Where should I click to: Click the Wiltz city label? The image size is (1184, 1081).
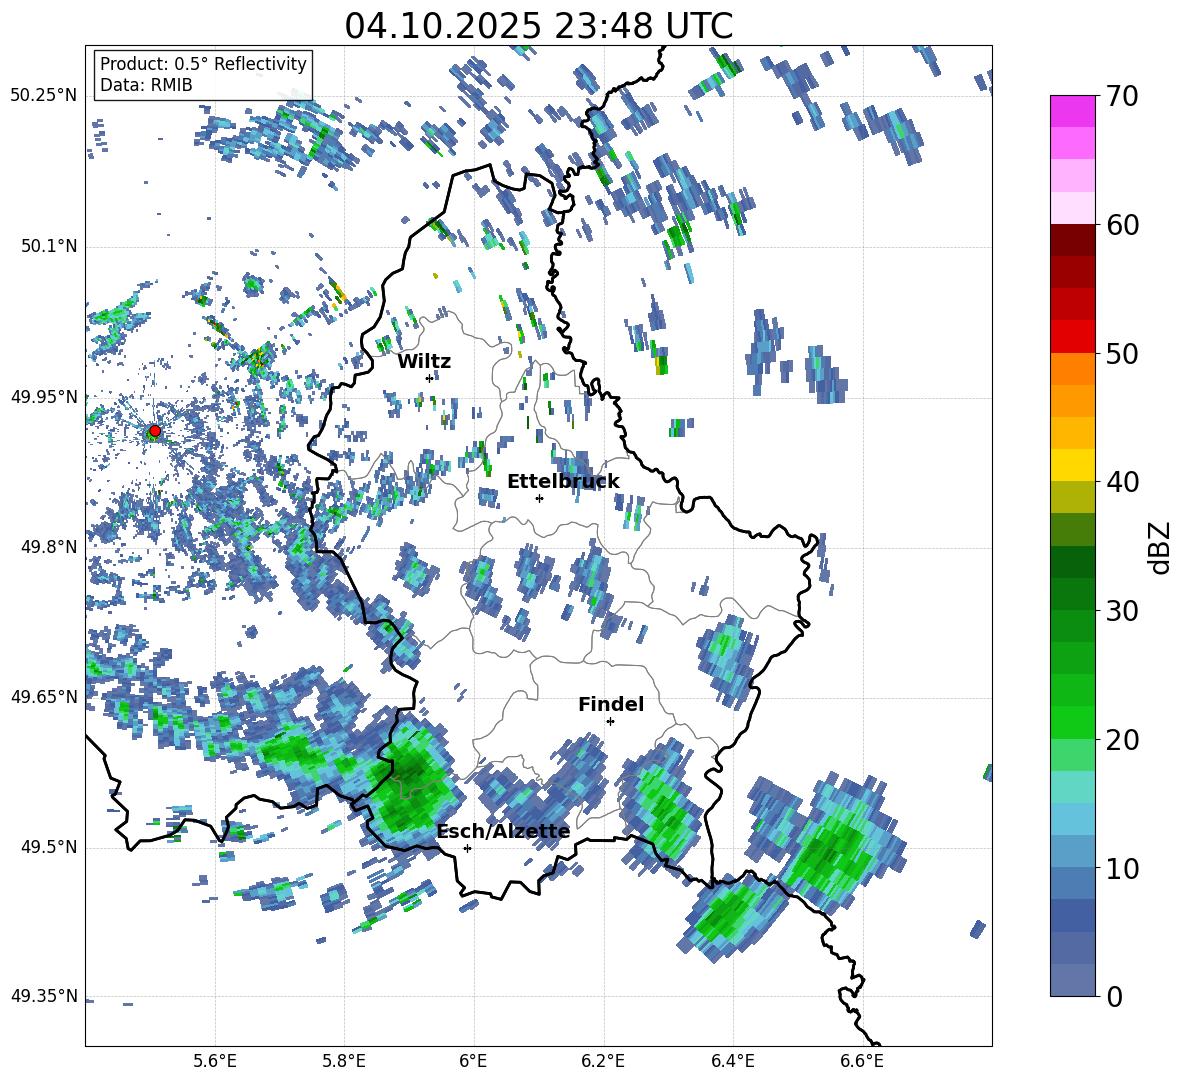click(424, 362)
